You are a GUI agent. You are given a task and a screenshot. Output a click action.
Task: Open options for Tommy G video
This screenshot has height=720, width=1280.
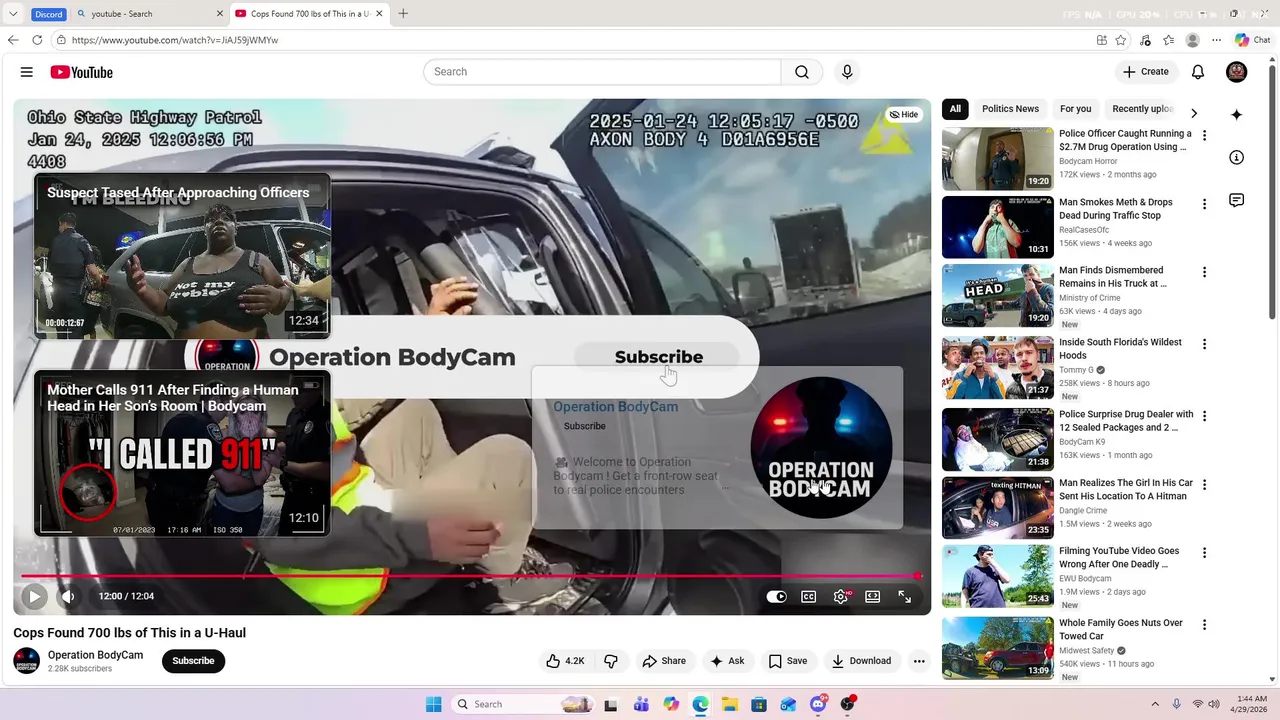coord(1204,344)
